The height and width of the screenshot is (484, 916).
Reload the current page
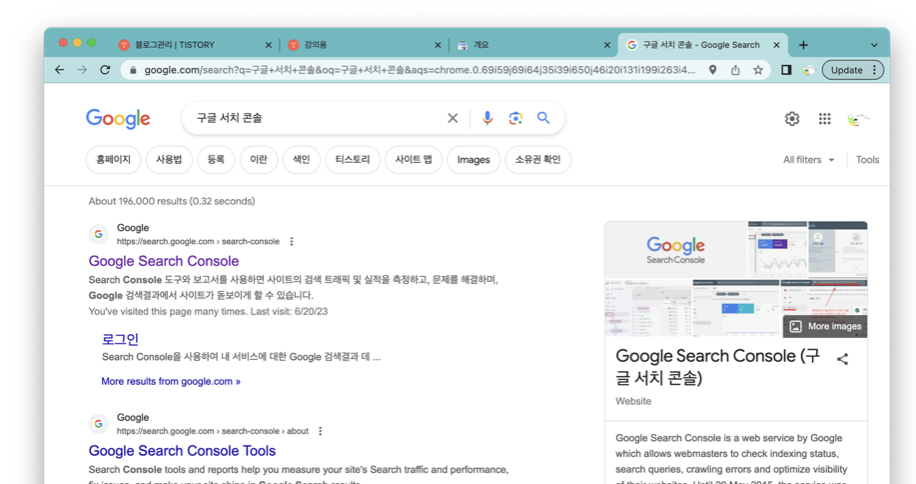(x=105, y=70)
